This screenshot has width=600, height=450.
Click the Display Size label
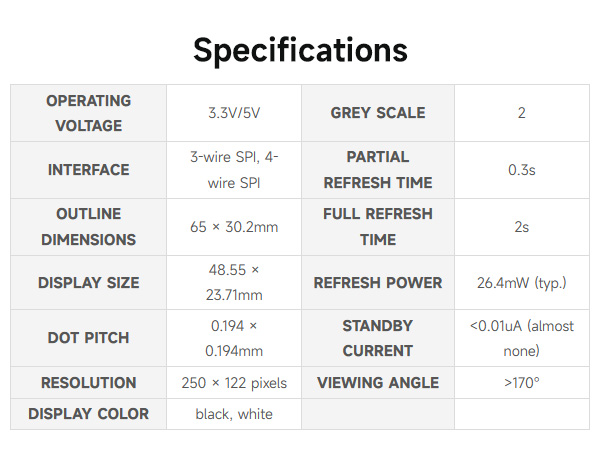89,283
